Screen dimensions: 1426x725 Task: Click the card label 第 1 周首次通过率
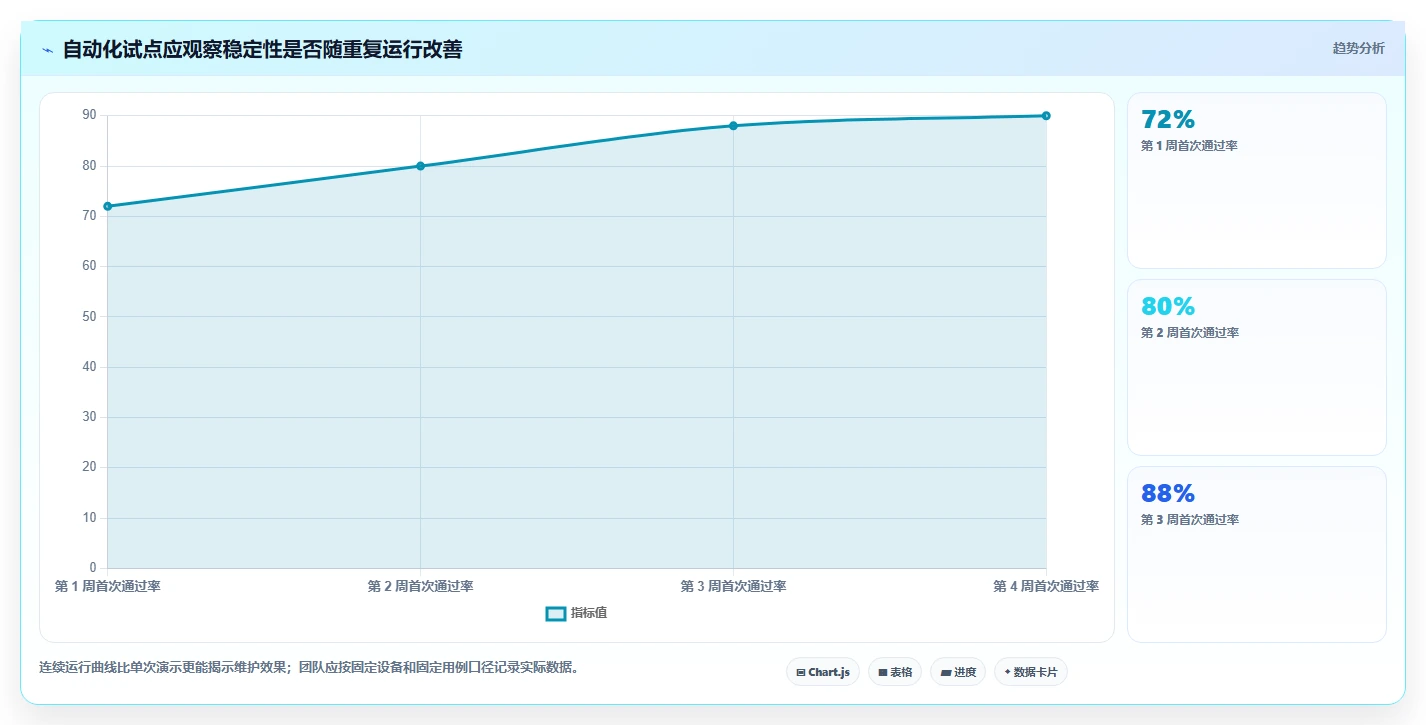tap(1190, 146)
